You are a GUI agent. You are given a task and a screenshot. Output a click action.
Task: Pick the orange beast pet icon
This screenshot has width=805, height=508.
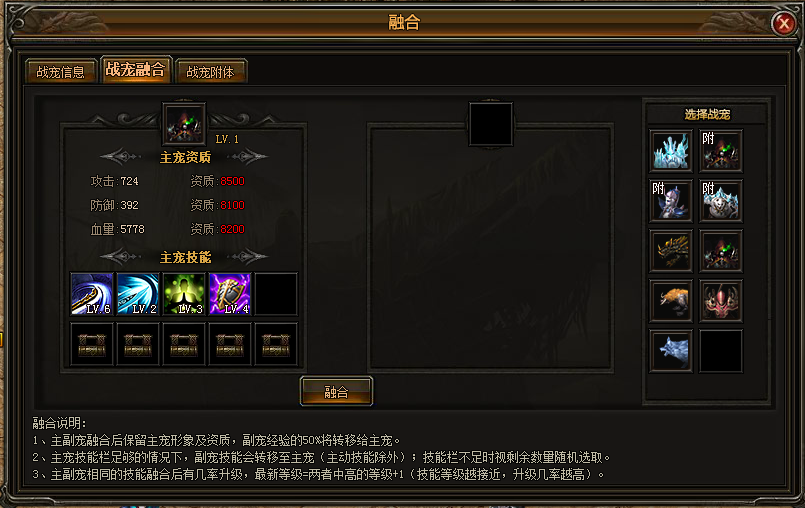pyautogui.click(x=670, y=301)
